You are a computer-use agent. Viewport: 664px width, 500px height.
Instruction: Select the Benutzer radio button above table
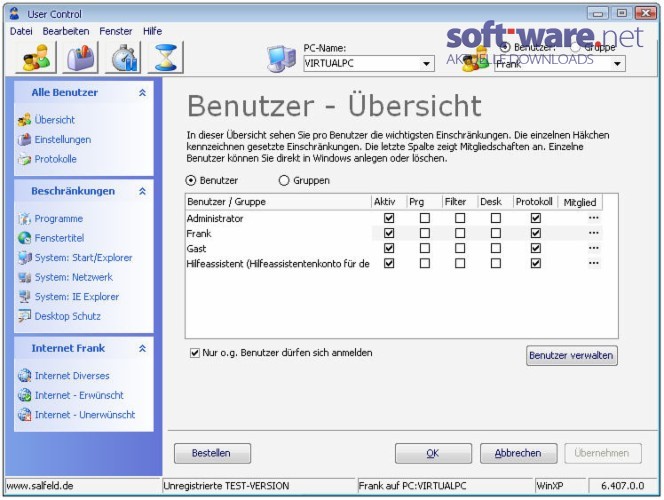[x=191, y=180]
